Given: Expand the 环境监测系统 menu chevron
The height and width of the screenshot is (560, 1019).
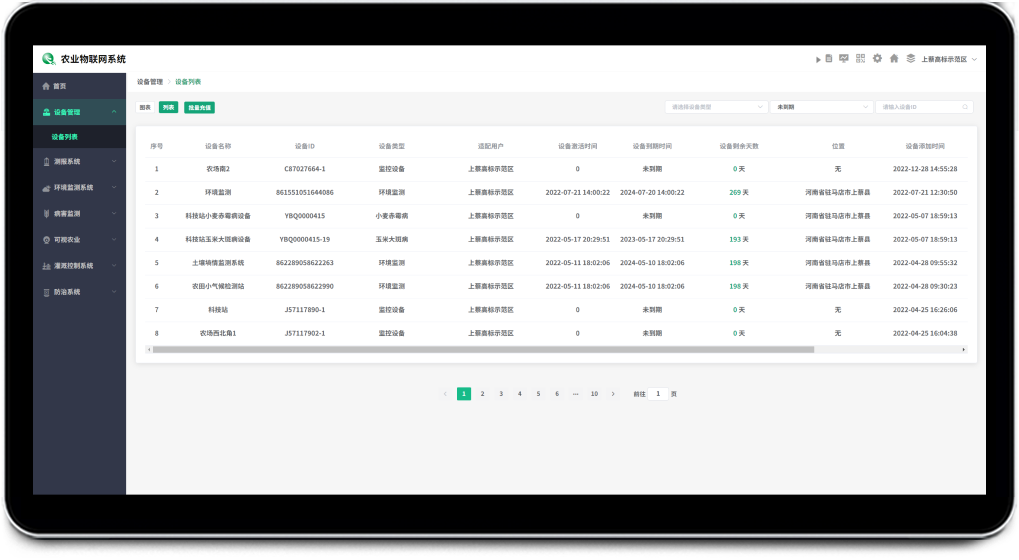Looking at the screenshot, I should point(114,188).
